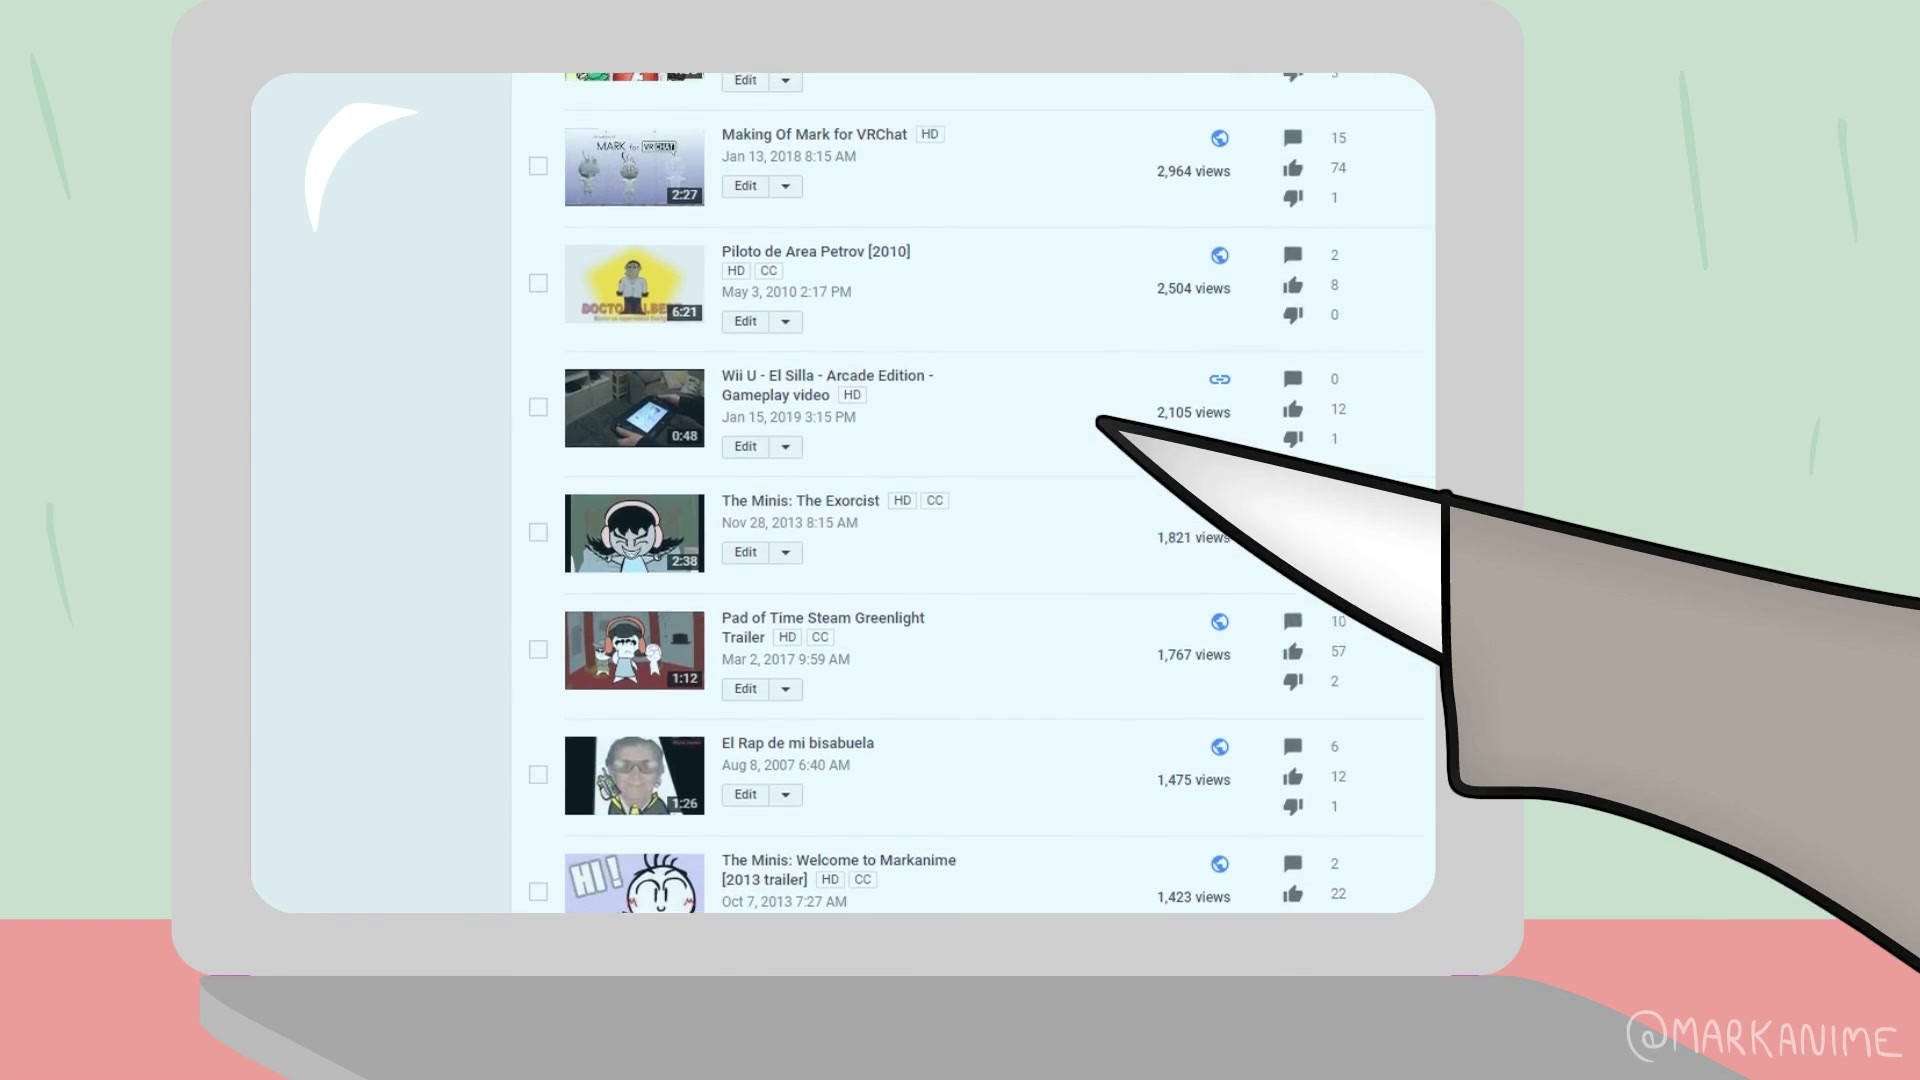Image resolution: width=1920 pixels, height=1080 pixels.
Task: Expand Edit dropdown arrow for The Minis: The Exorcist
Action: pyautogui.click(x=786, y=553)
